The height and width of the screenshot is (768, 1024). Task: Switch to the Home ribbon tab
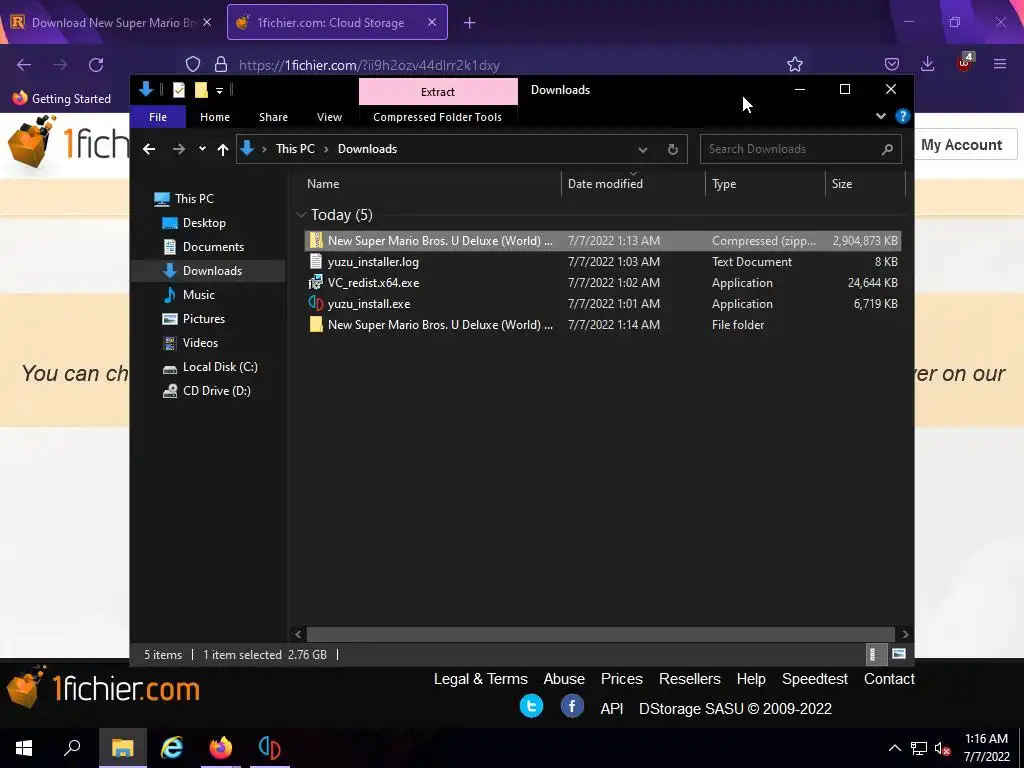tap(215, 117)
